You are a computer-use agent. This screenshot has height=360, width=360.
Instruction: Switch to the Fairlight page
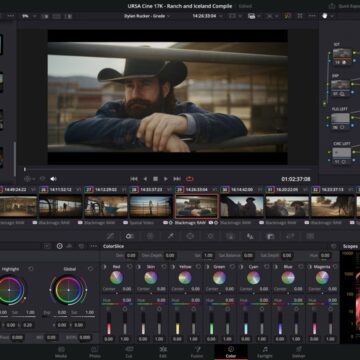tap(265, 352)
